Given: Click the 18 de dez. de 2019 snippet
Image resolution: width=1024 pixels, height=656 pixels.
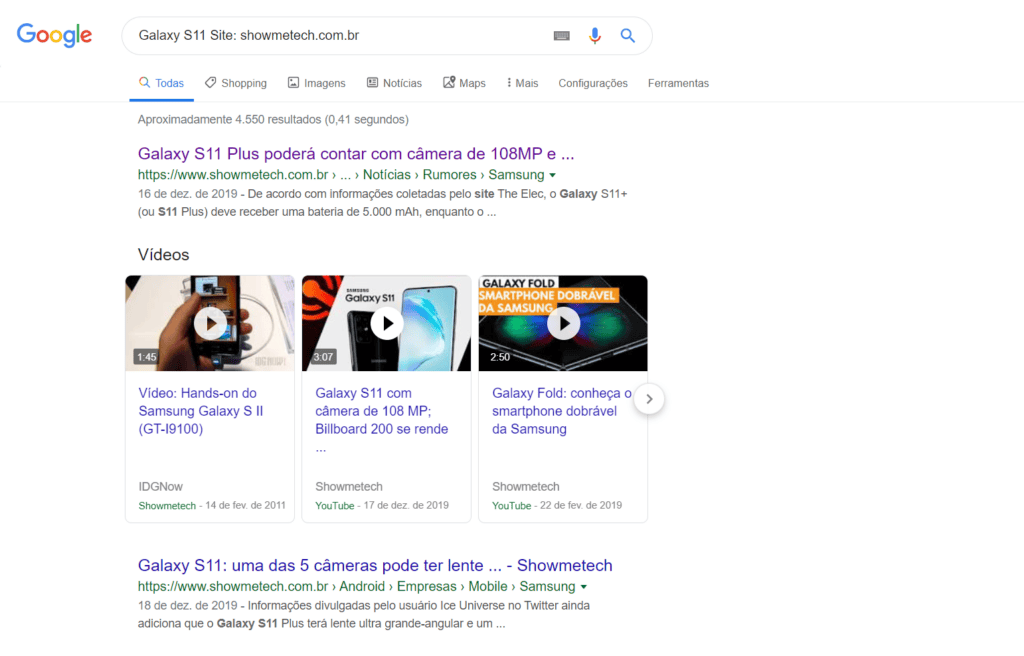Looking at the screenshot, I should (364, 614).
